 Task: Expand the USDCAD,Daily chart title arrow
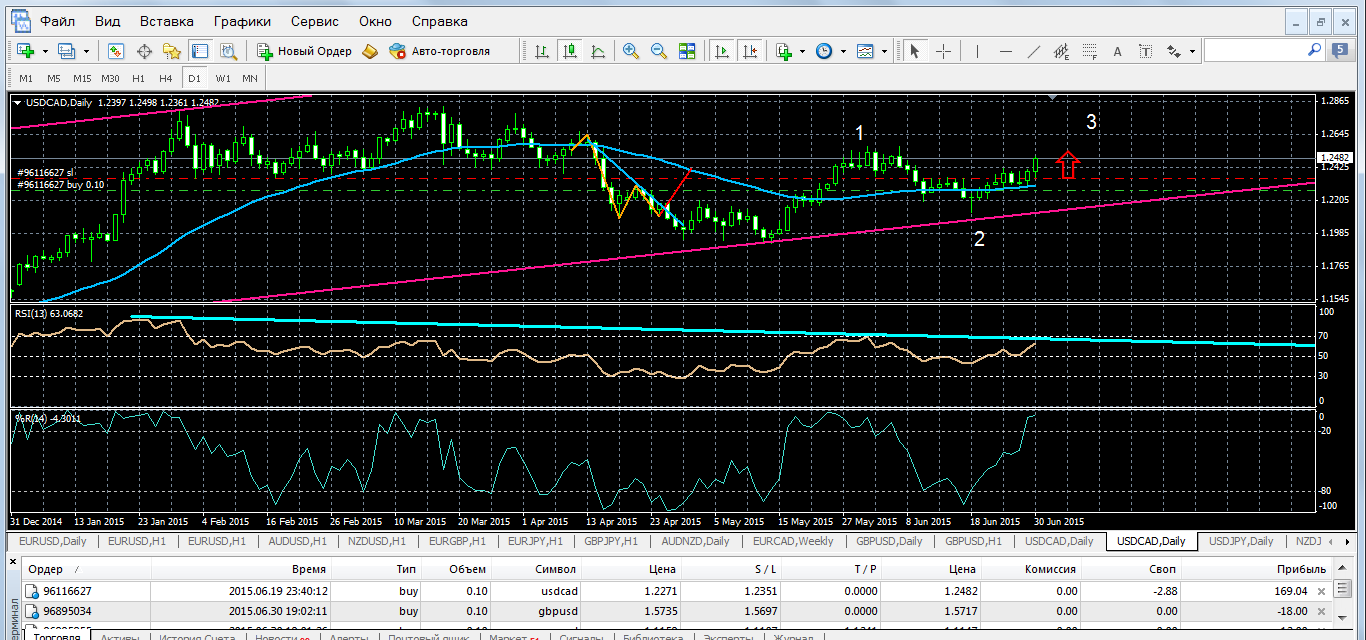[17, 102]
